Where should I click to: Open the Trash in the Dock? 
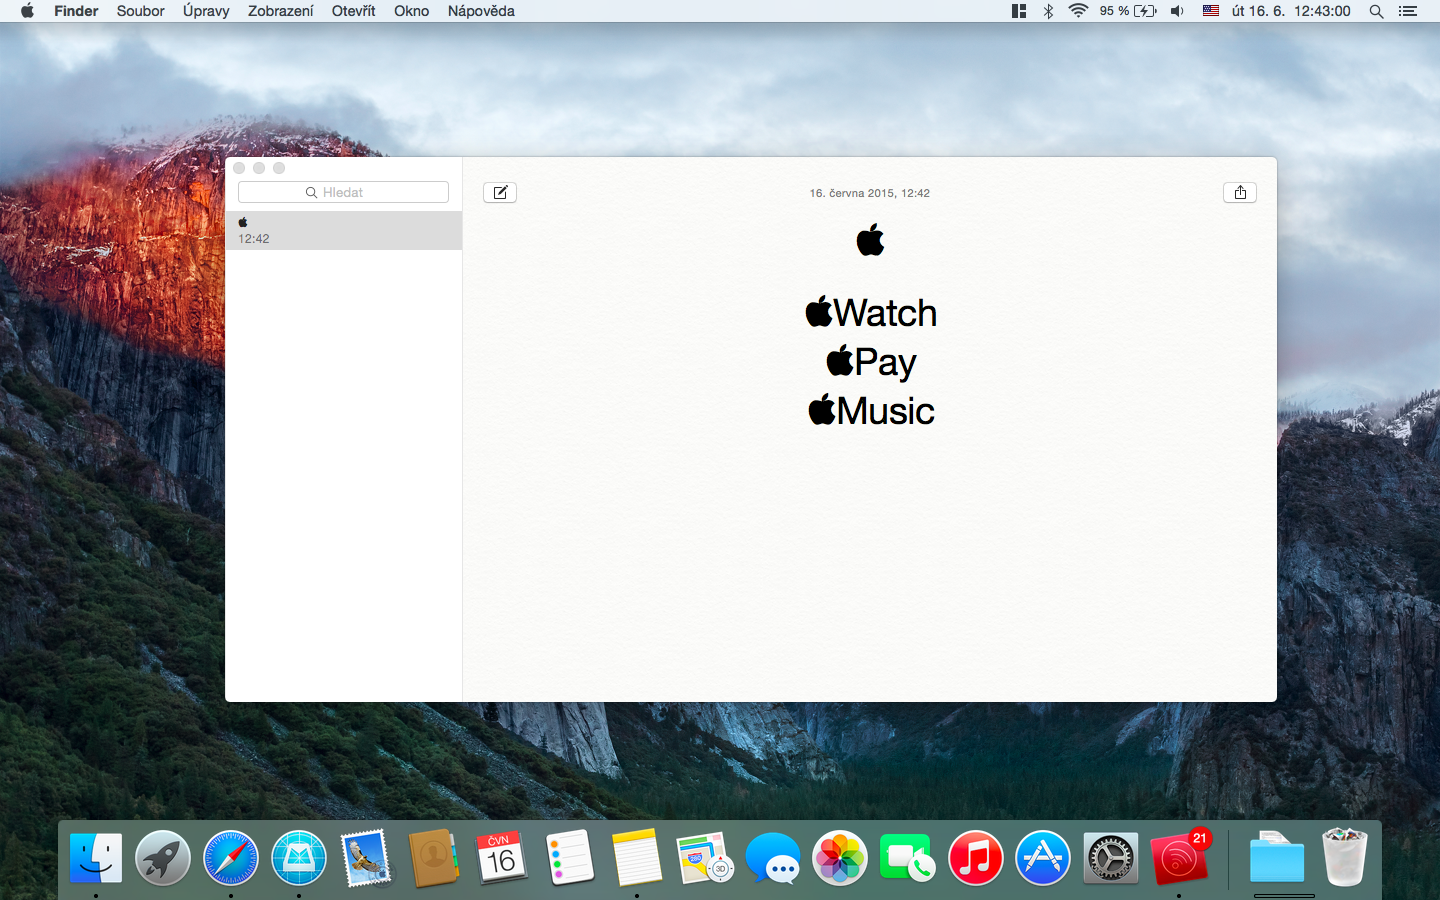point(1345,858)
